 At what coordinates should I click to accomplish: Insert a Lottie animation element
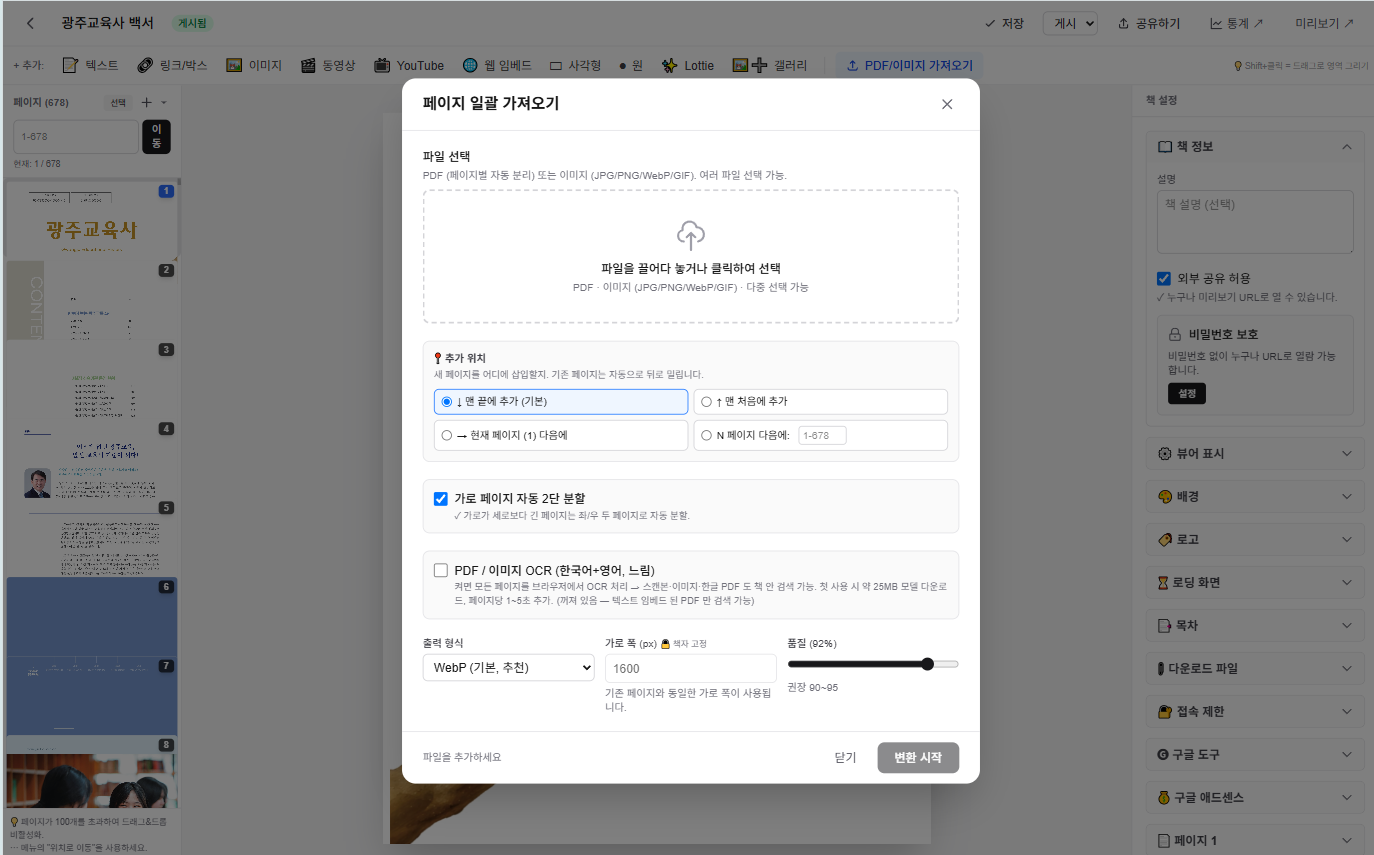coord(688,65)
